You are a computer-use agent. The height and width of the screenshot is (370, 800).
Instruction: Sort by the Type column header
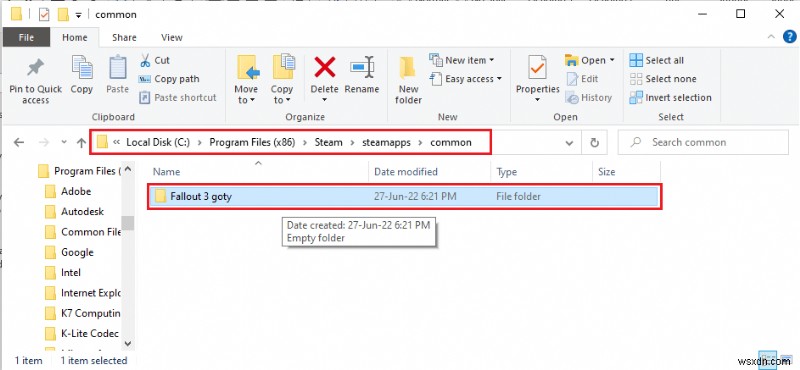[541, 172]
